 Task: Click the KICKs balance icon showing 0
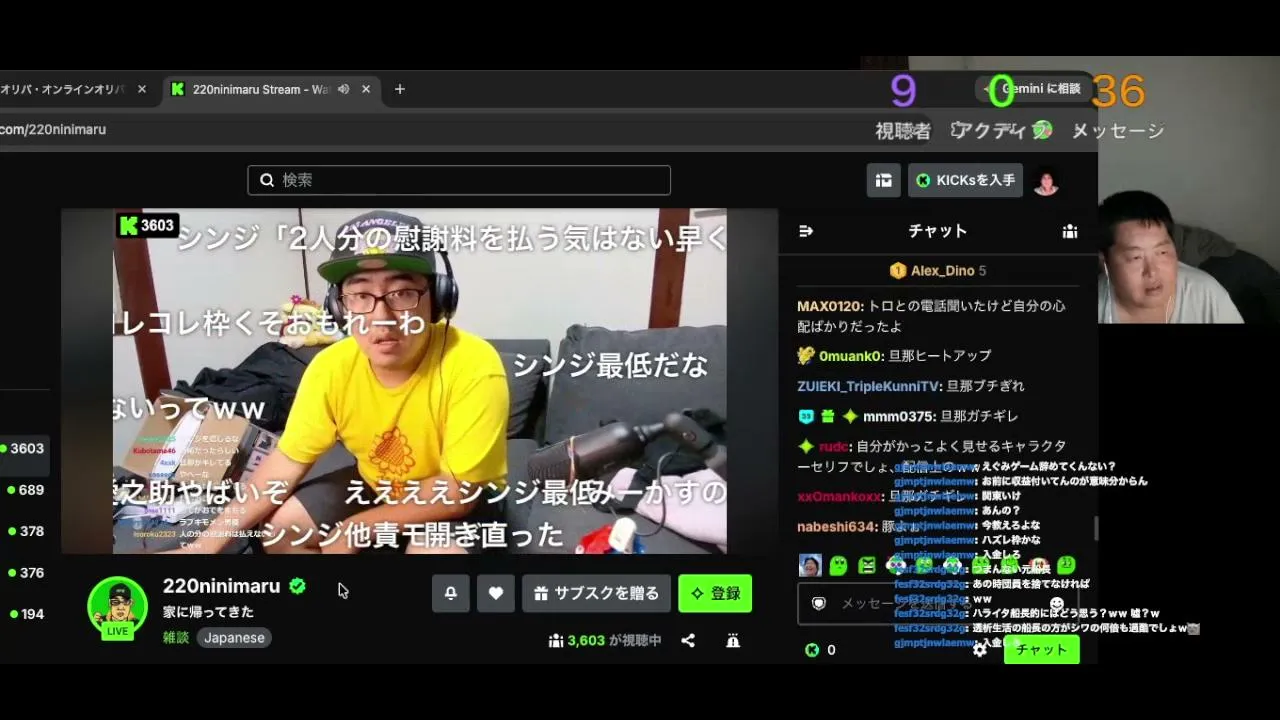(812, 650)
